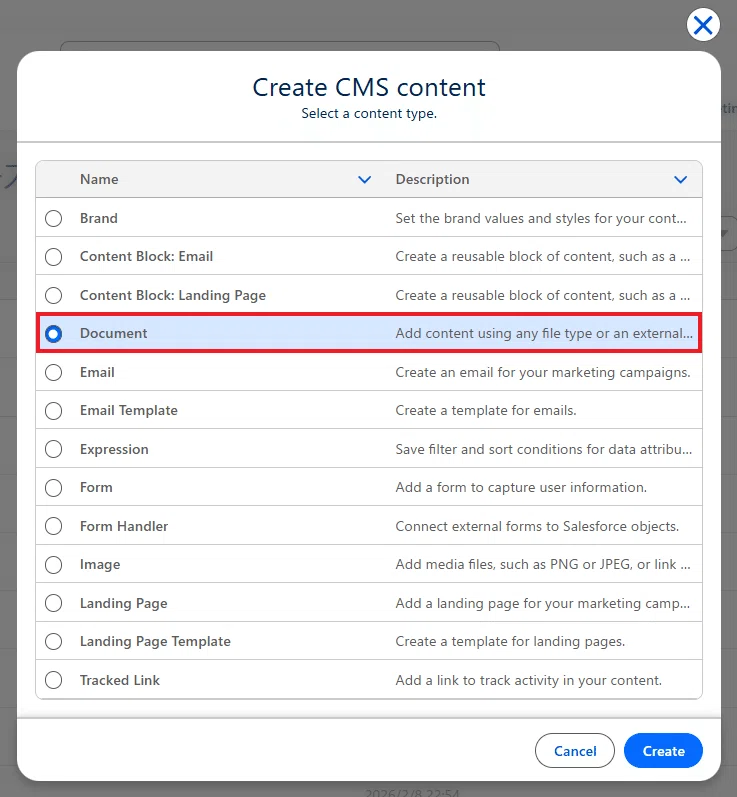Open the Name column sort chevron
Image resolution: width=737 pixels, height=797 pixels.
[x=364, y=179]
